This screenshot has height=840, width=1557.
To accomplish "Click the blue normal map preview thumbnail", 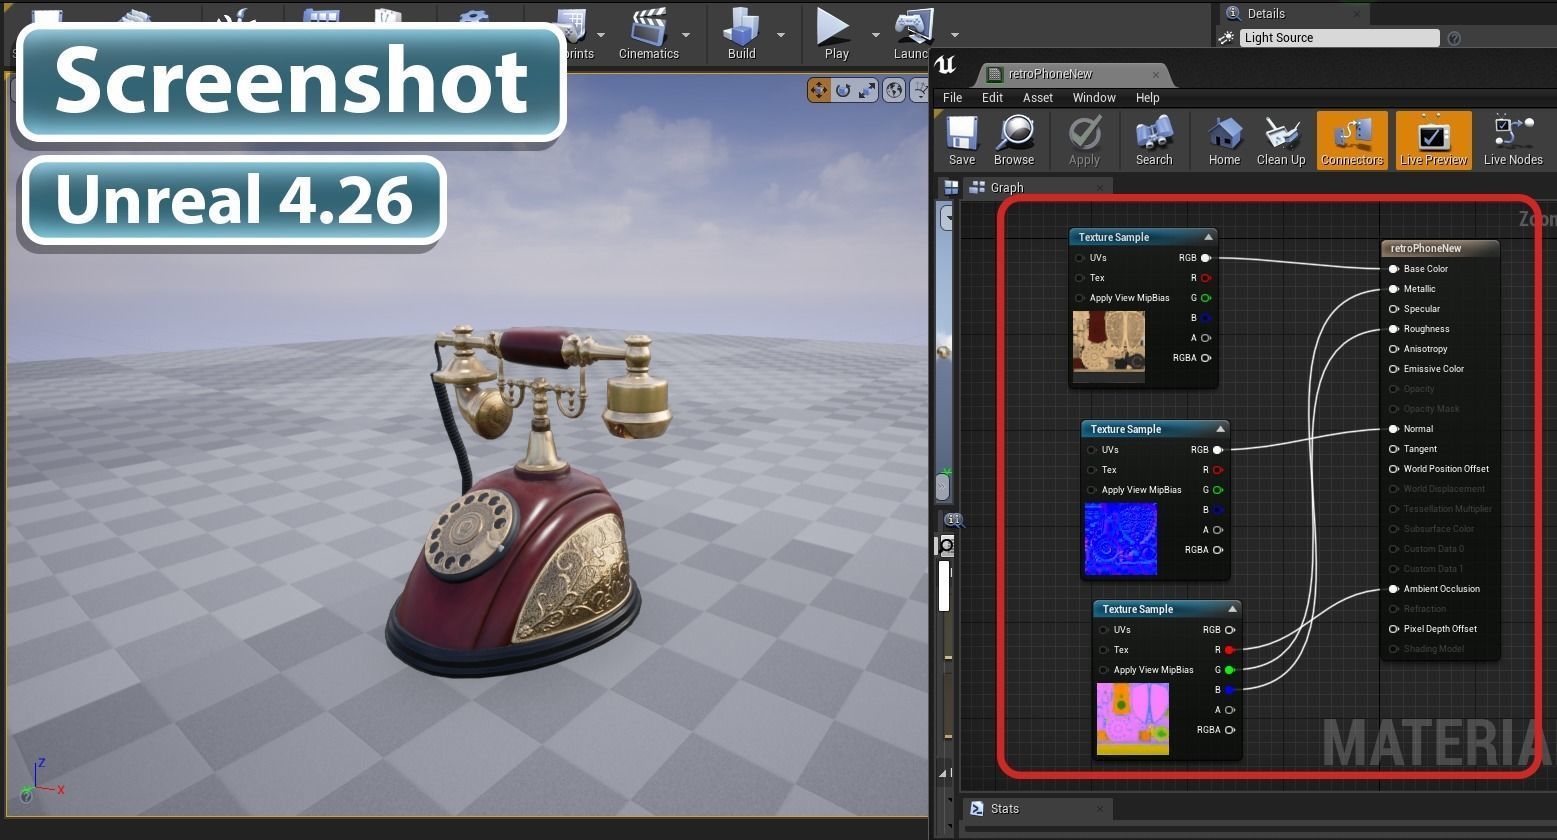I will (x=1121, y=539).
